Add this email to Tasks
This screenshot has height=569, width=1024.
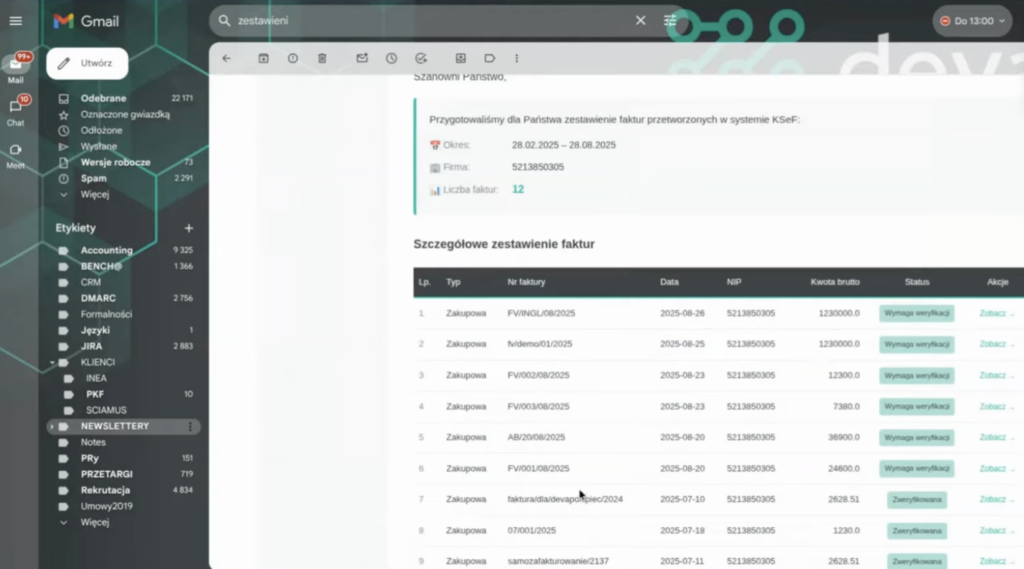[x=421, y=58]
